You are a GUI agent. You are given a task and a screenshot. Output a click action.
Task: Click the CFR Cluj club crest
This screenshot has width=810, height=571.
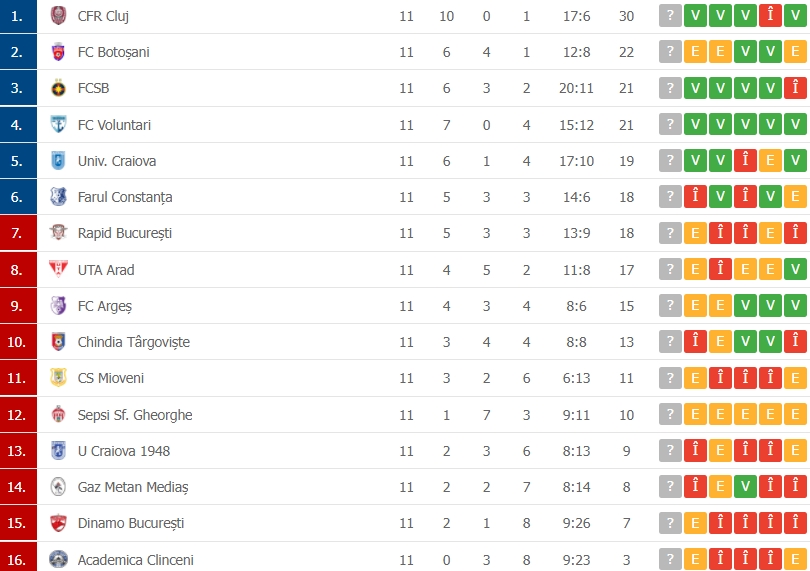58,16
